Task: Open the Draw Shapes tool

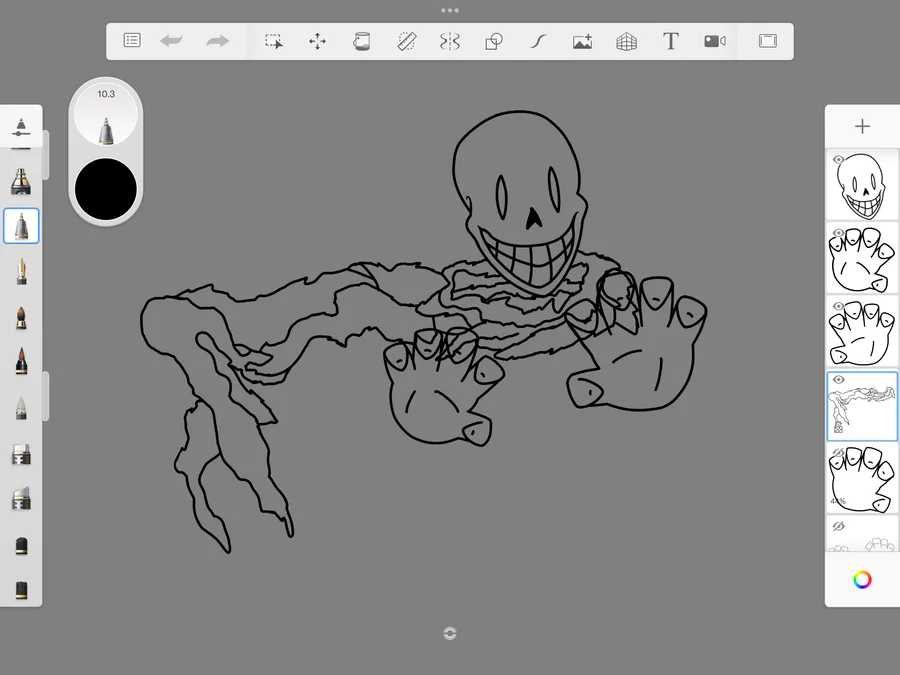Action: pos(494,41)
